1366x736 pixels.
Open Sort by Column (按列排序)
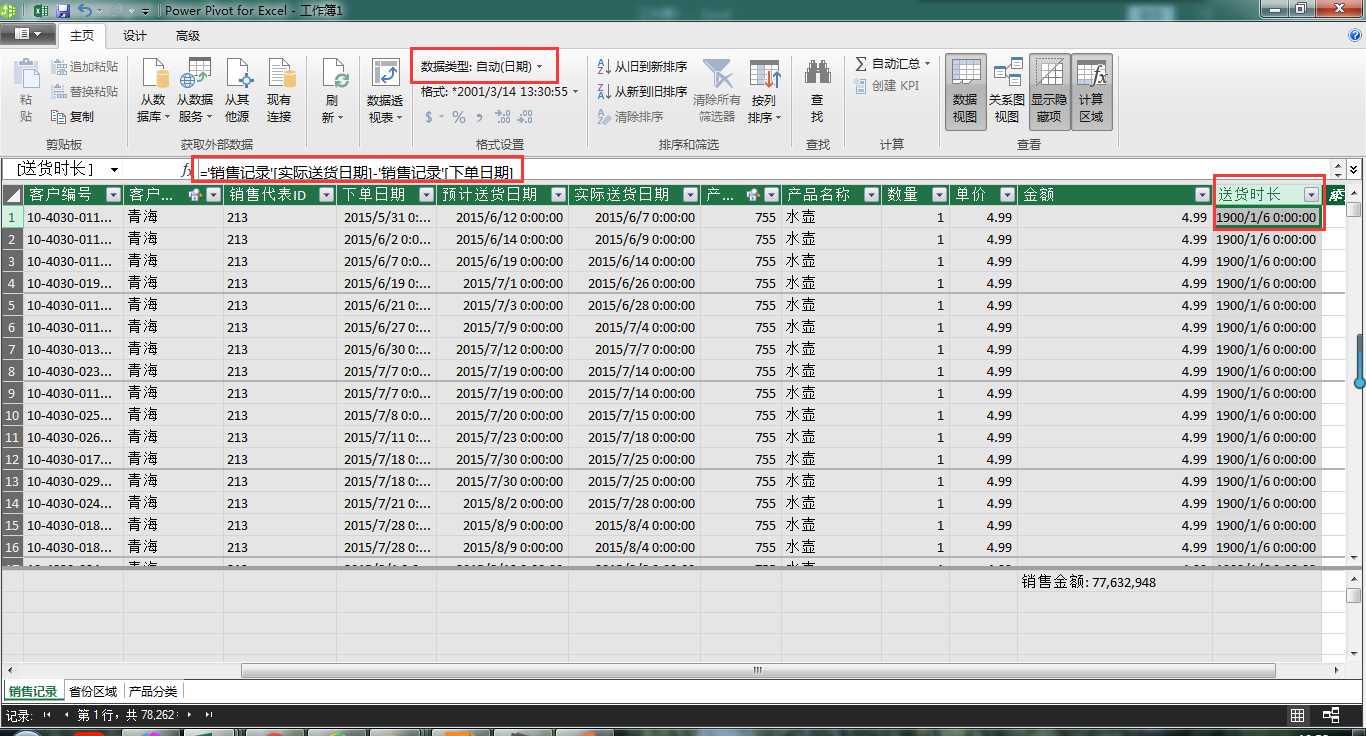click(x=764, y=91)
